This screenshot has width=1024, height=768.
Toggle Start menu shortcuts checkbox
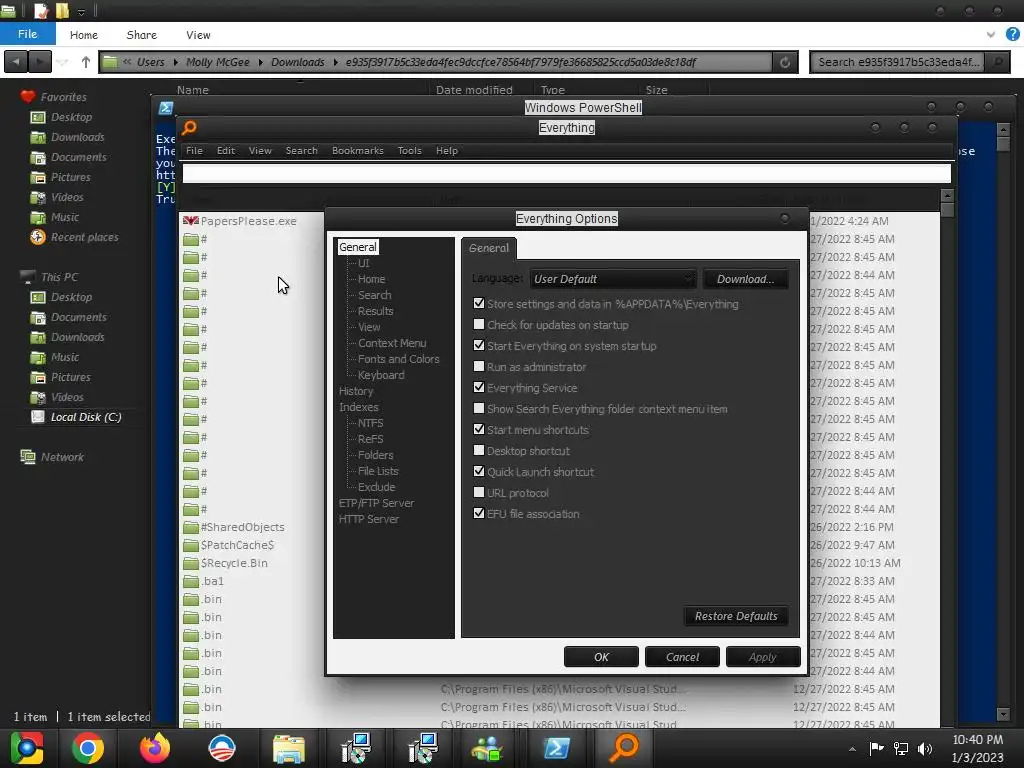(479, 430)
